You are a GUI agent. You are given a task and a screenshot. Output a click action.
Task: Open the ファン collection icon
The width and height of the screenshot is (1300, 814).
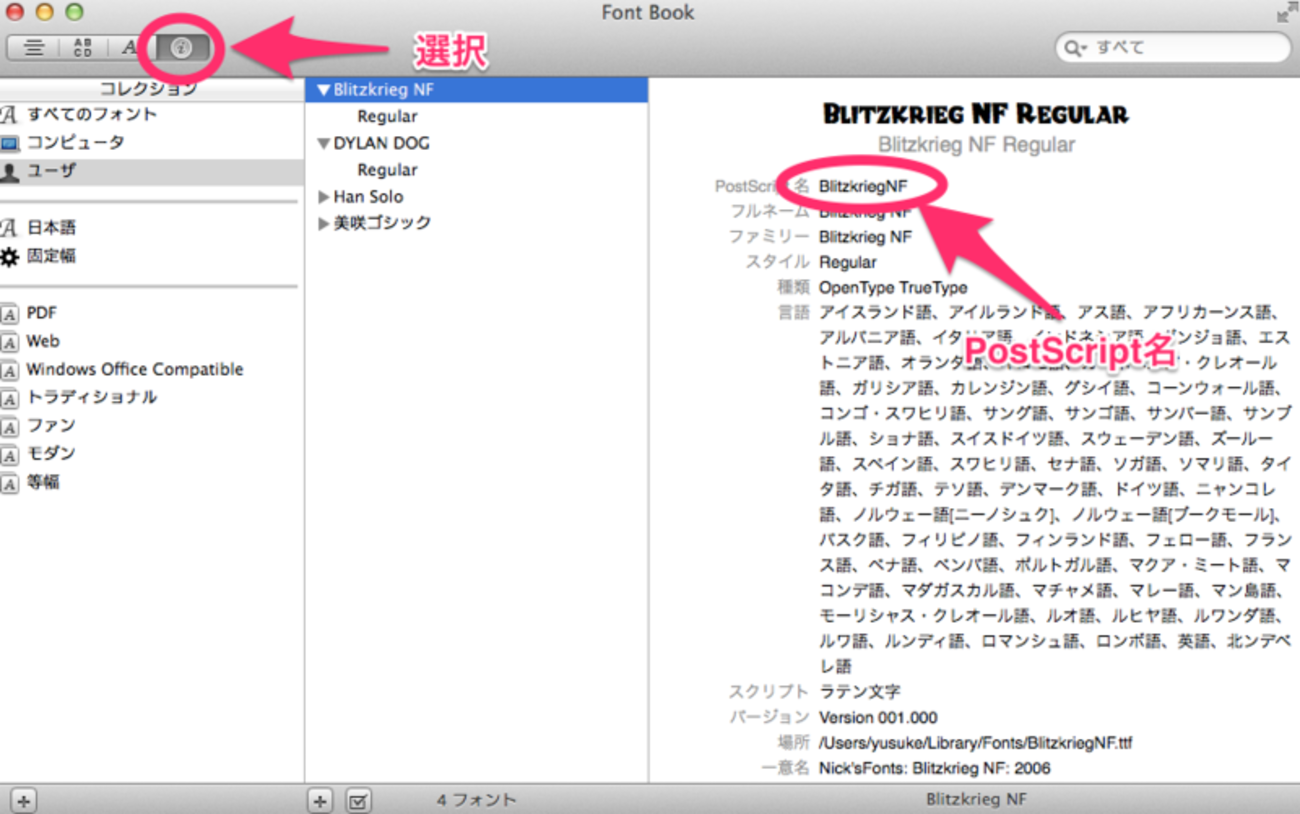pyautogui.click(x=10, y=427)
